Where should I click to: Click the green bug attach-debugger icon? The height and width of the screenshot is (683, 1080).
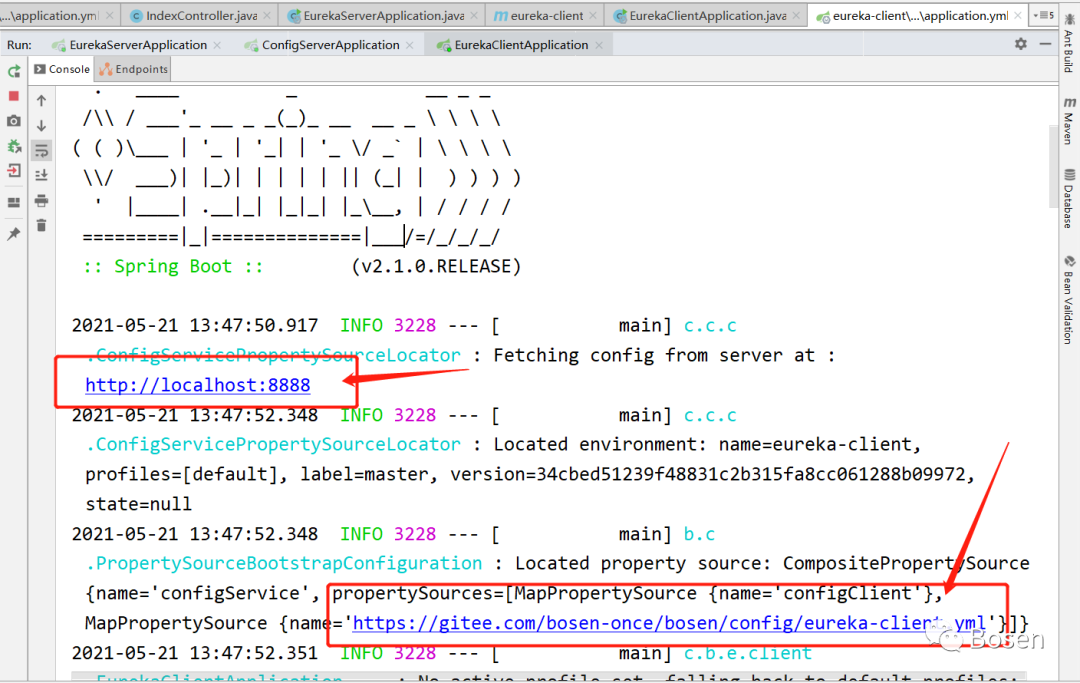[x=14, y=146]
